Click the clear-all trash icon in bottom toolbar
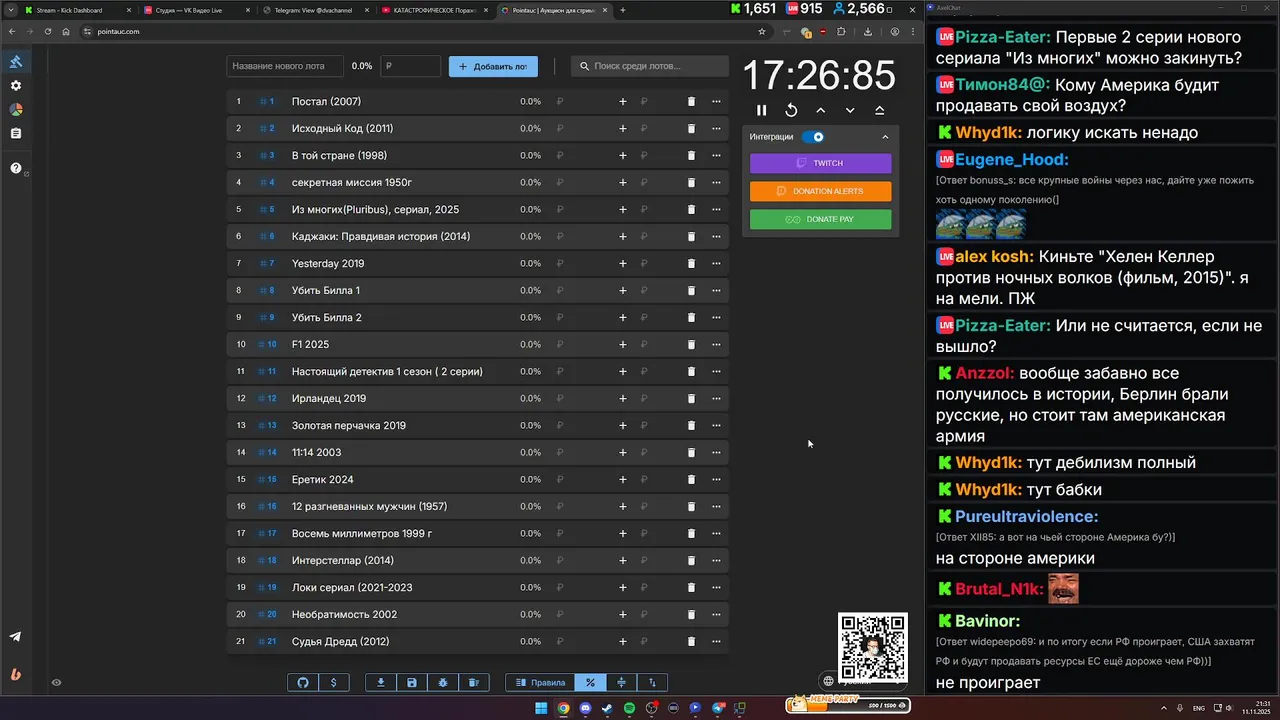1280x720 pixels. click(474, 683)
